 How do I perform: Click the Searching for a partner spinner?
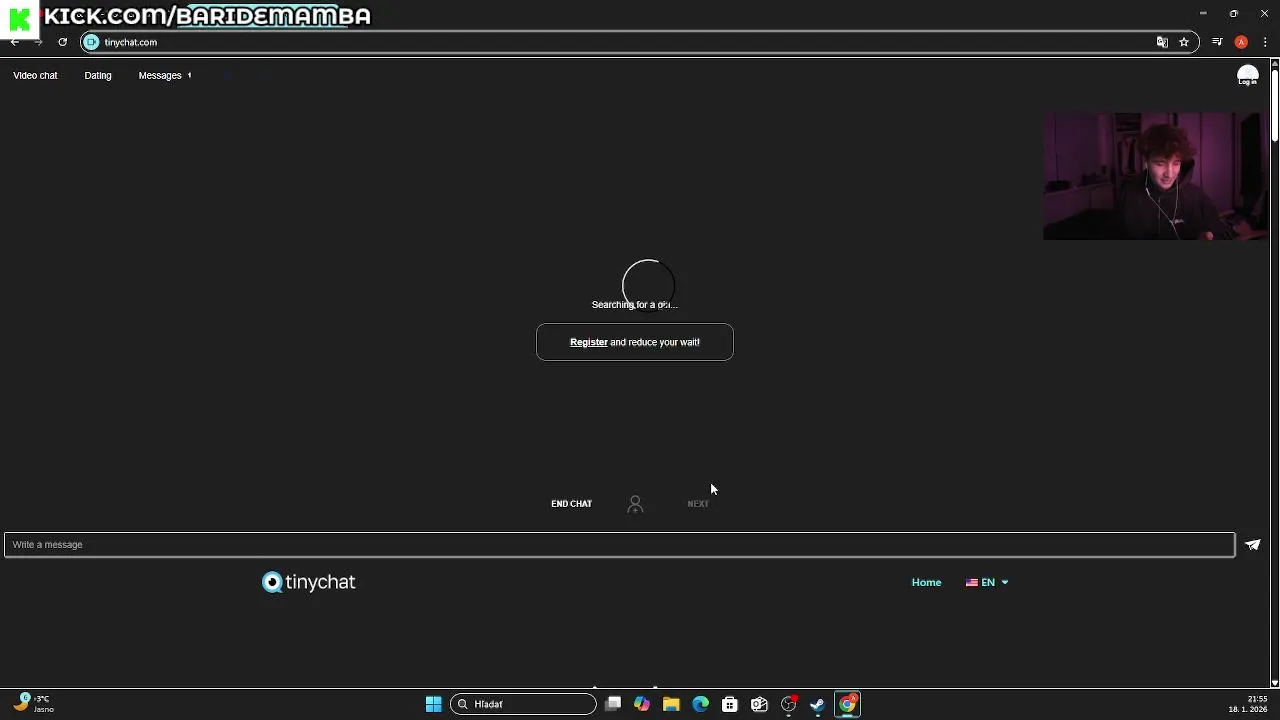[648, 285]
